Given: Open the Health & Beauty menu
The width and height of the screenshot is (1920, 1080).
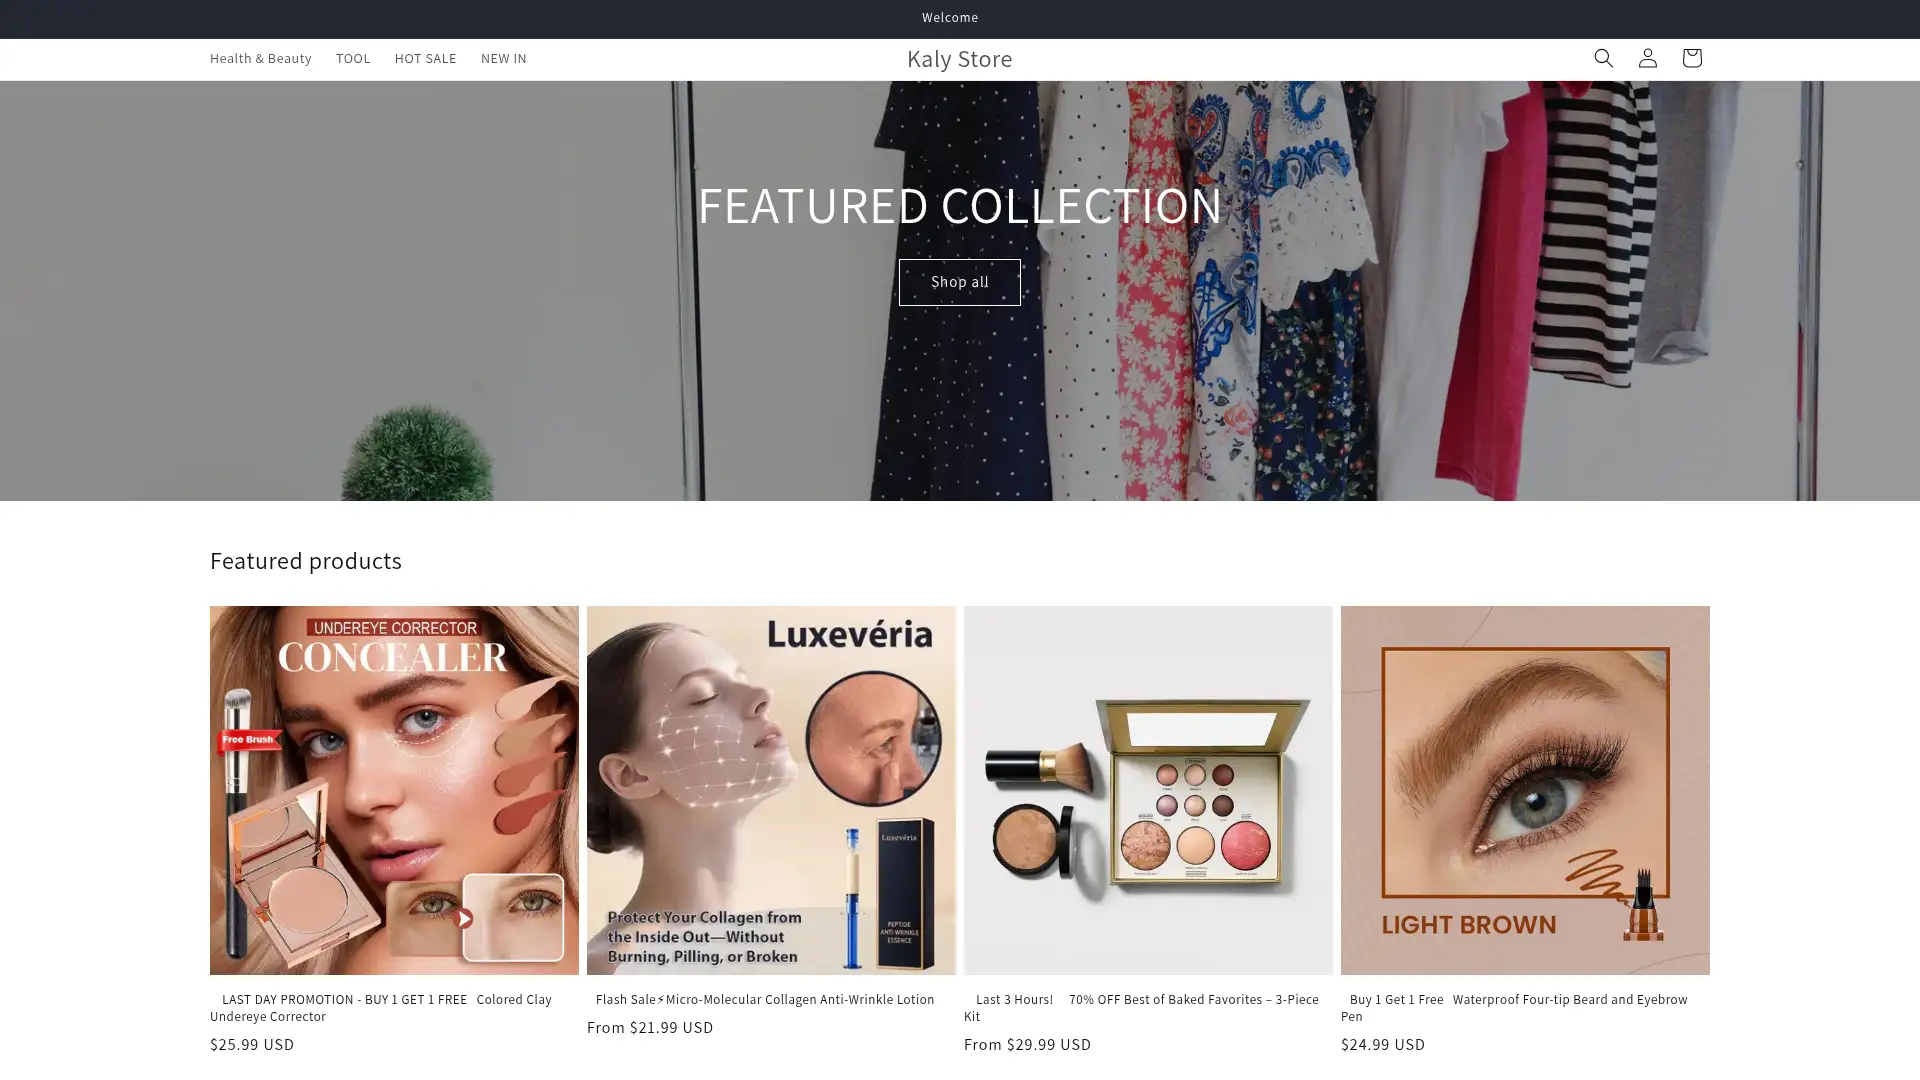Looking at the screenshot, I should tap(260, 58).
